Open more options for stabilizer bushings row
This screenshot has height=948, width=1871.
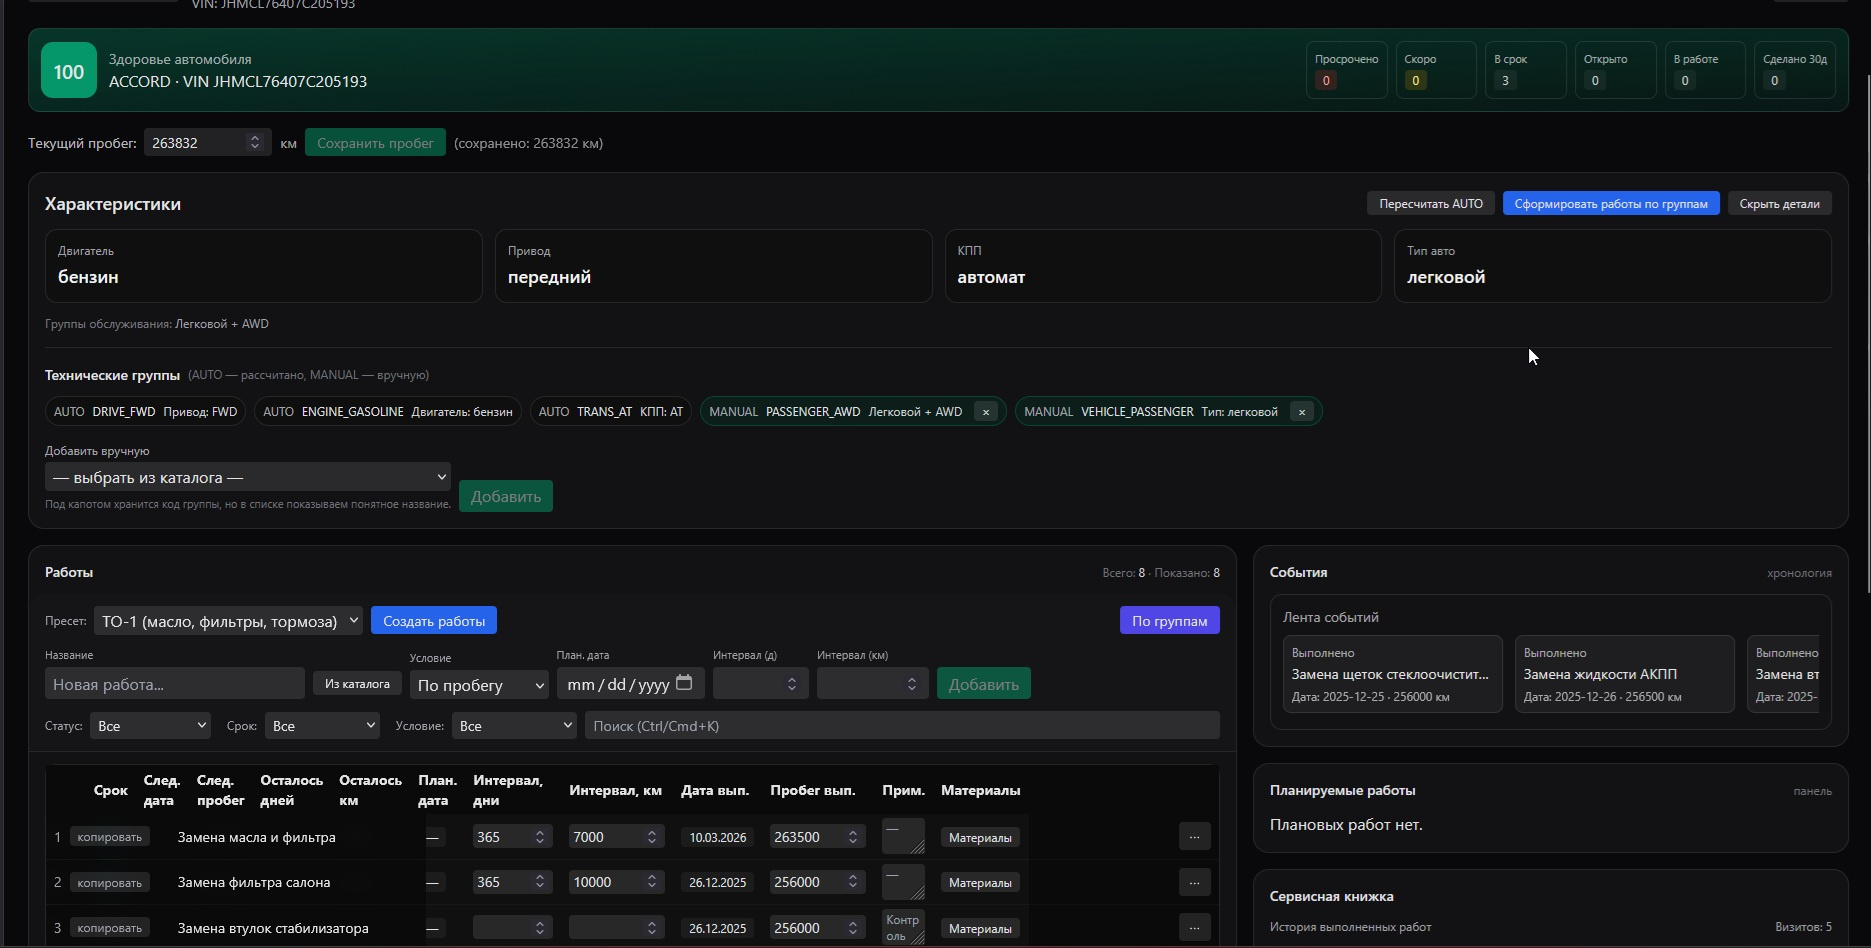coord(1194,928)
